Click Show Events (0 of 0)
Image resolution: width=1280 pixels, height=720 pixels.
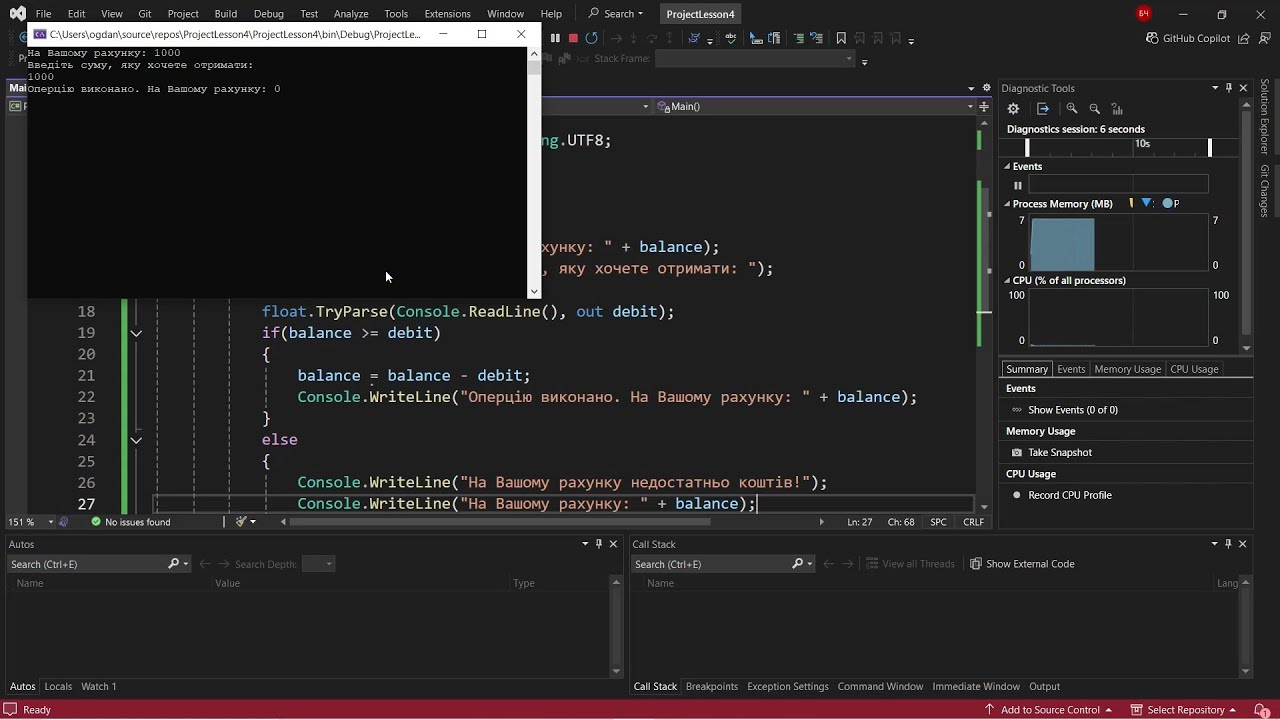(x=1065, y=410)
